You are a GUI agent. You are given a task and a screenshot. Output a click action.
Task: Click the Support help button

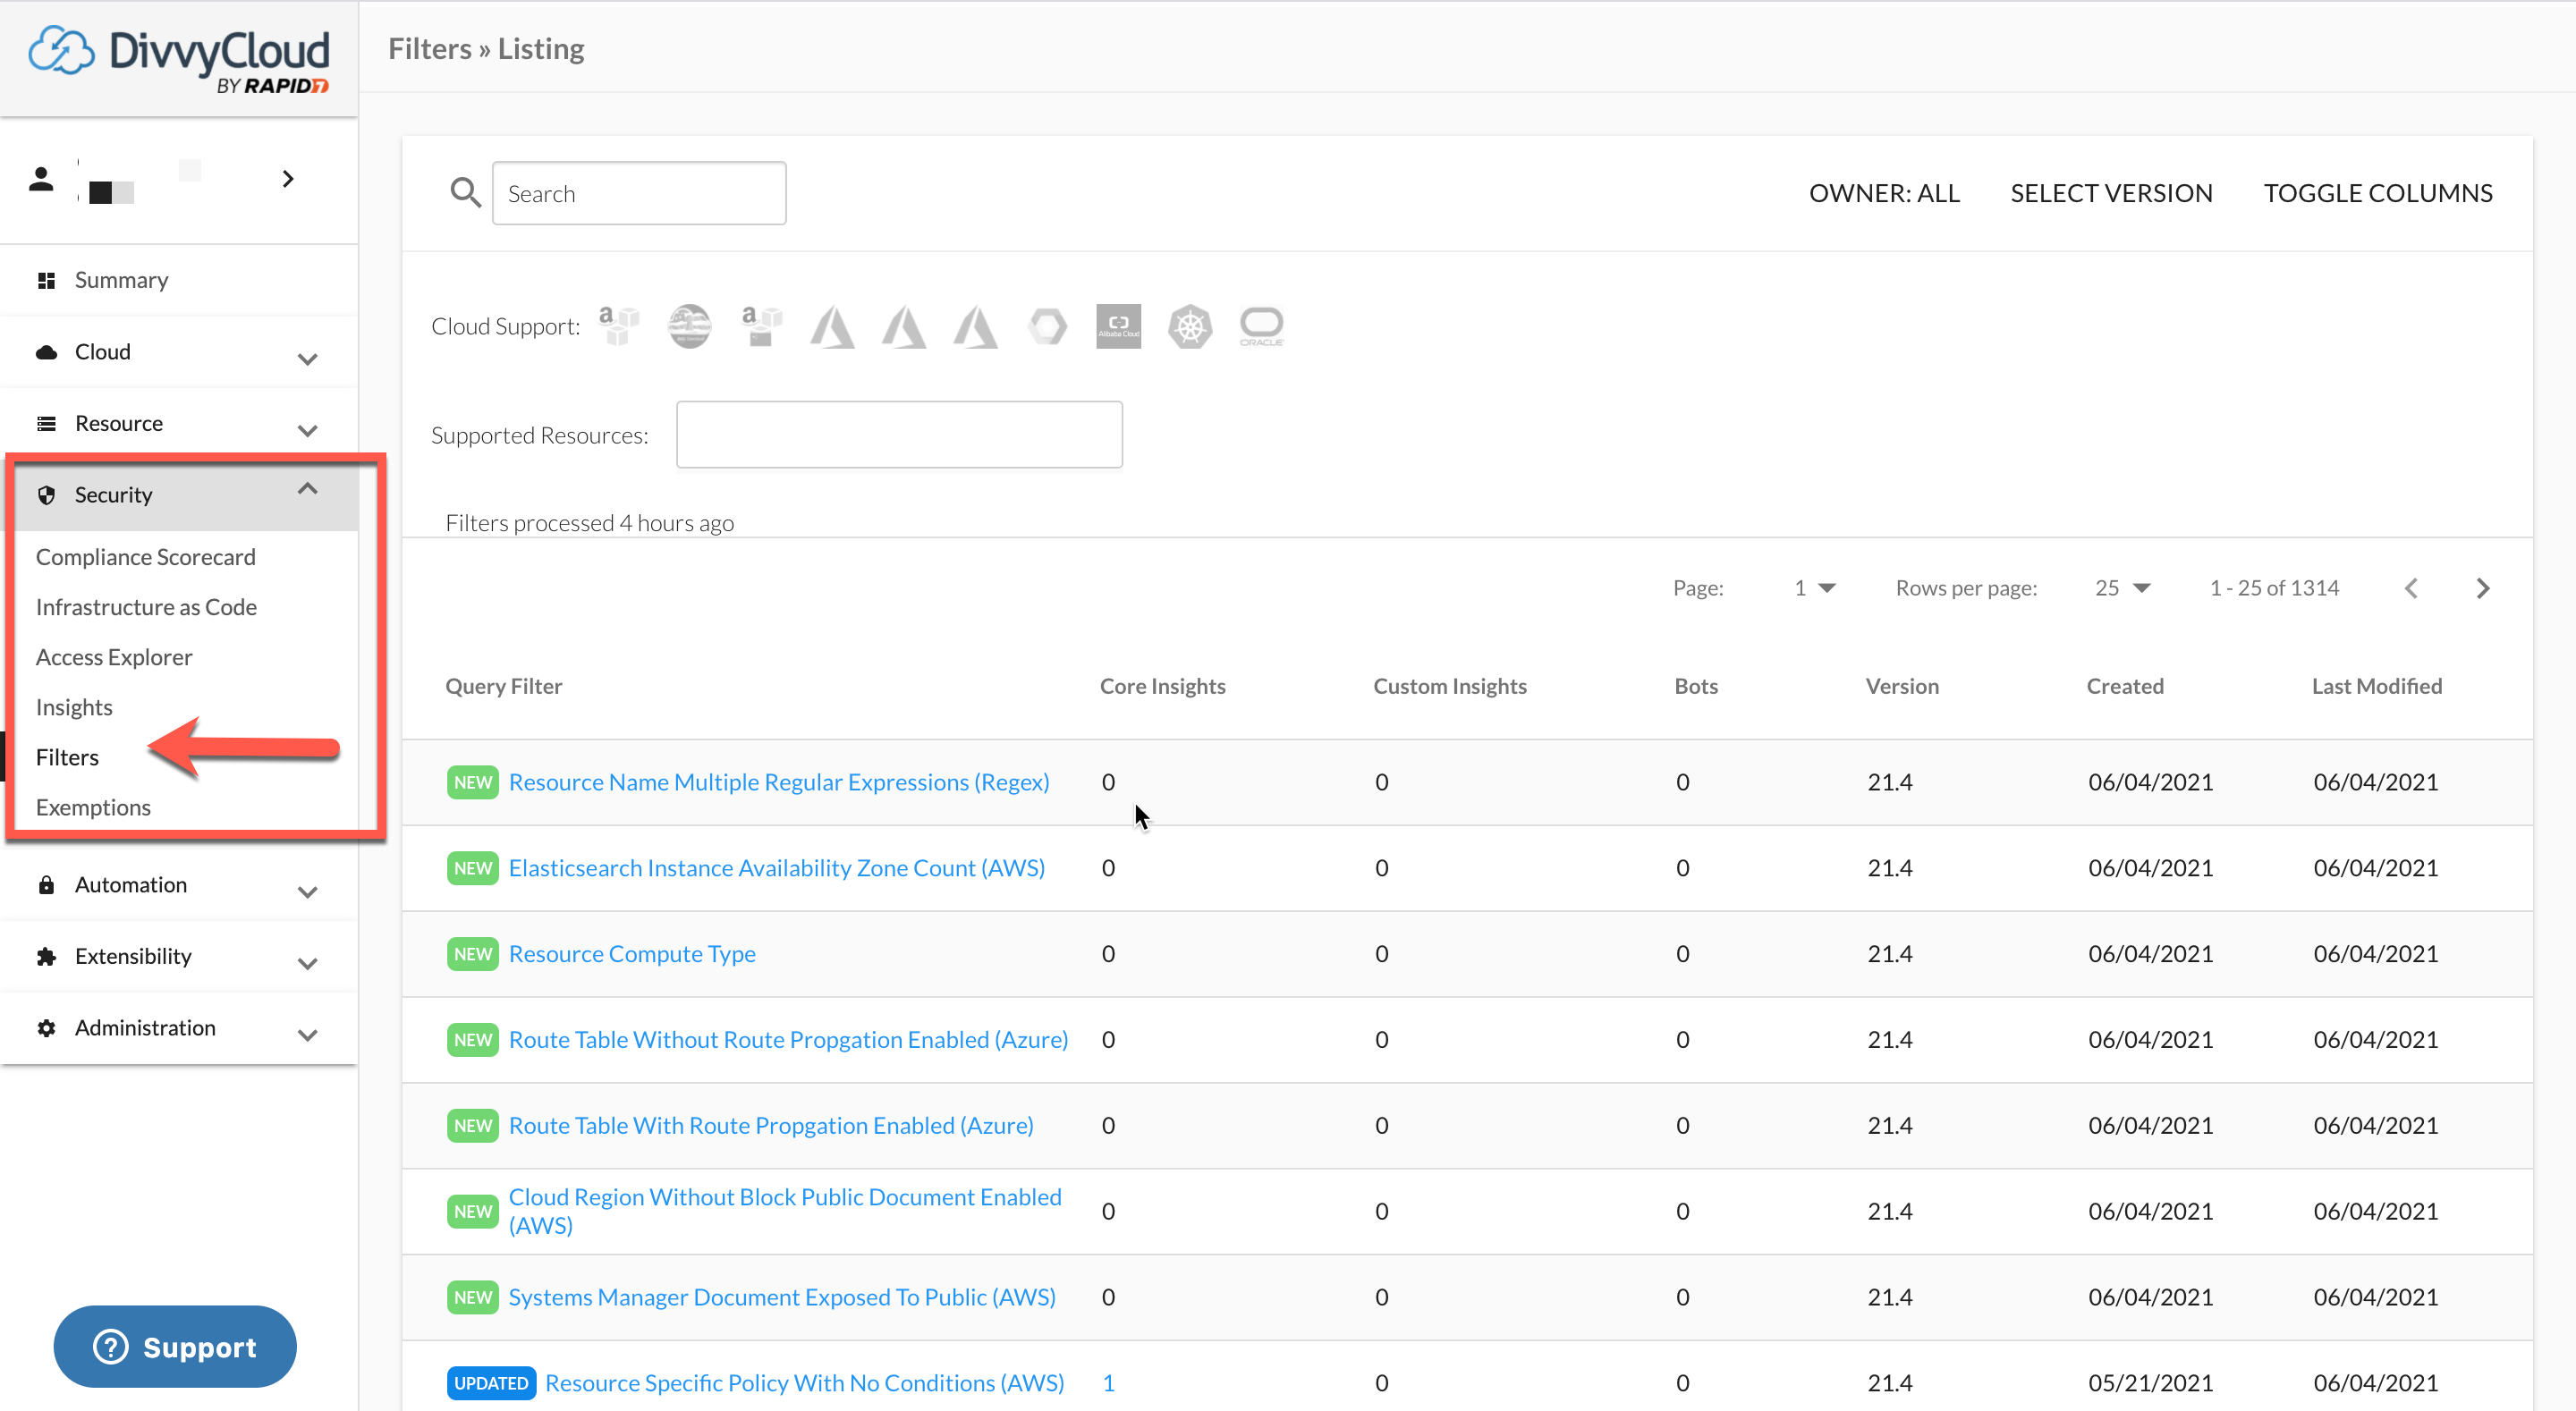coord(175,1345)
